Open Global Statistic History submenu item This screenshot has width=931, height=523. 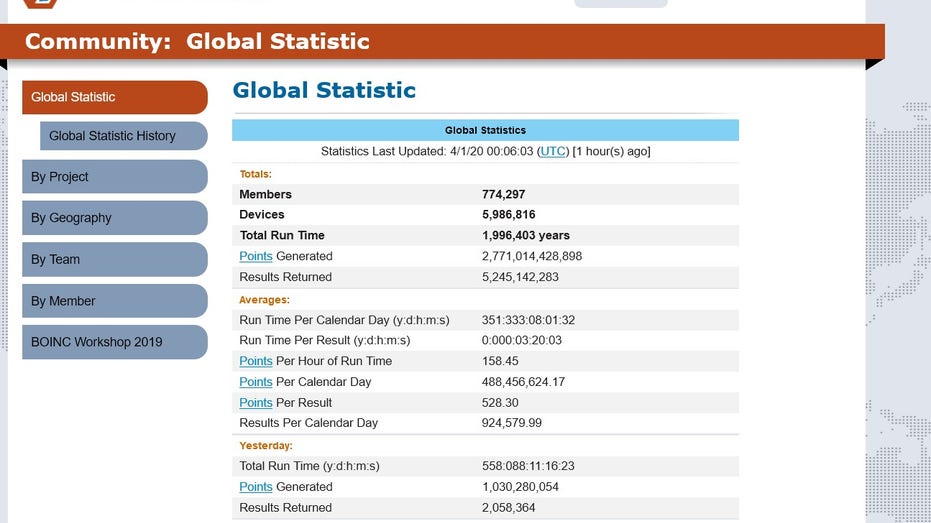click(x=124, y=136)
